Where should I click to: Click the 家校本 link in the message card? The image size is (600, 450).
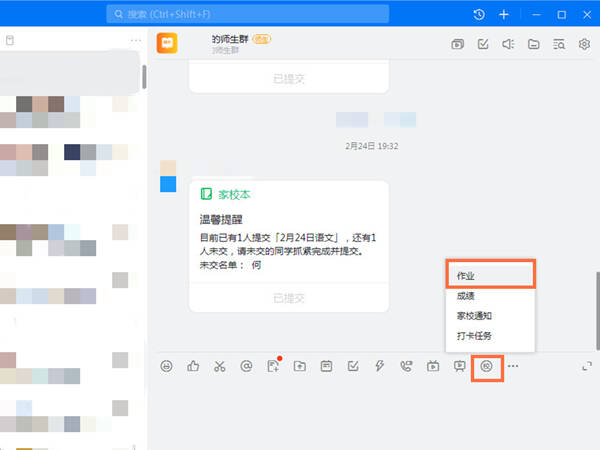234,195
